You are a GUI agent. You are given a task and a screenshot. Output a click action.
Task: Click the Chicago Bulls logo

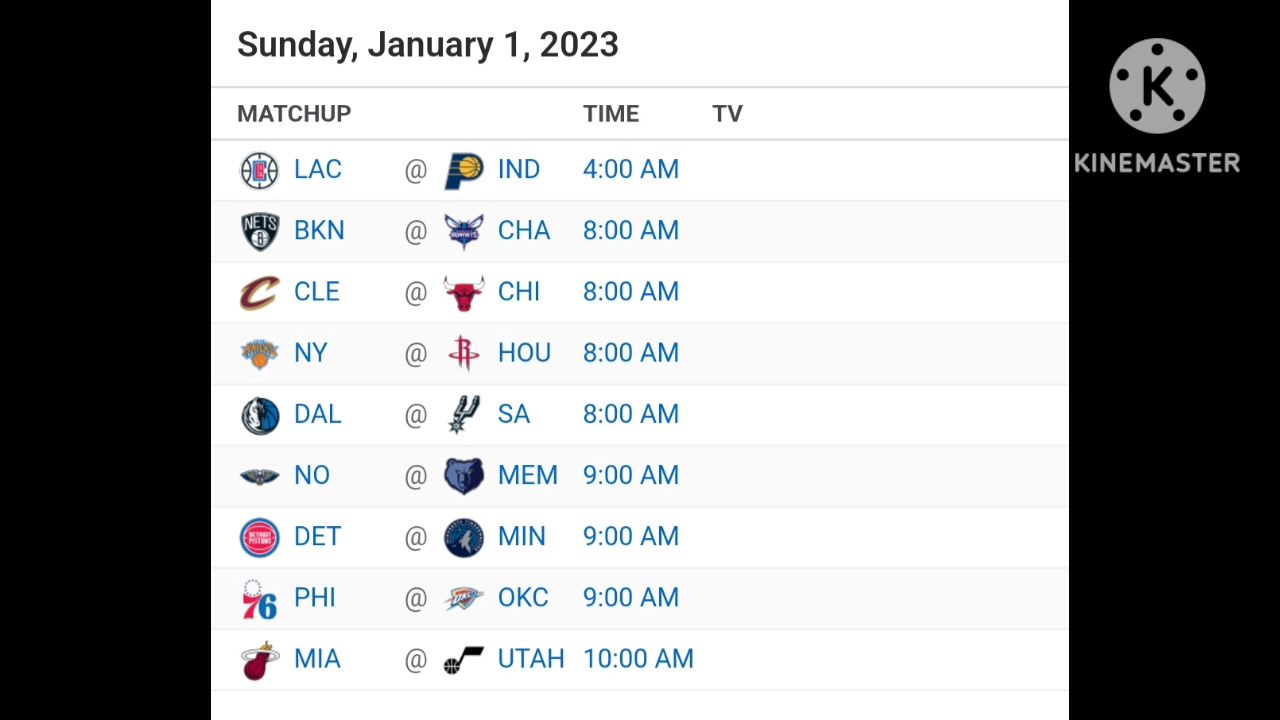[x=464, y=292]
